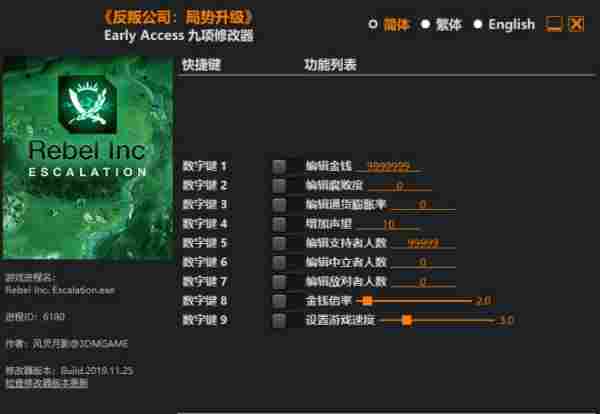Image resolution: width=600 pixels, height=414 pixels.
Task: Click the 设置游戏速度 function label
Action: point(340,320)
